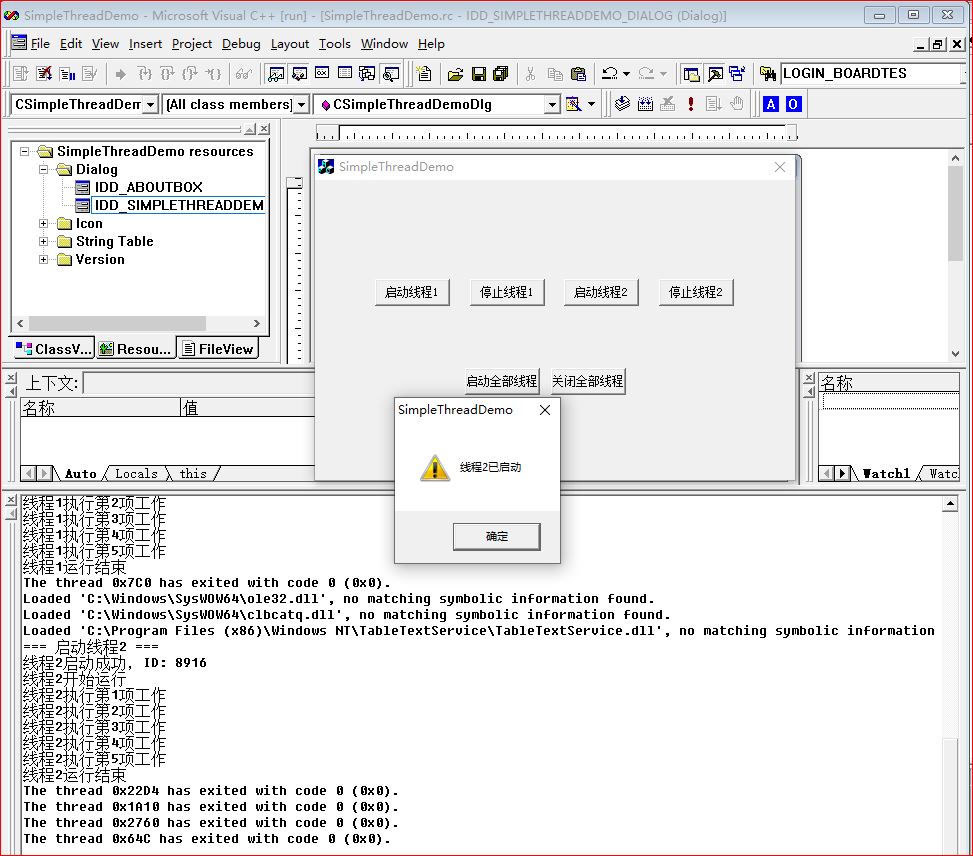Viewport: 973px width, 856px height.
Task: Toggle the Output pane icon
Action: pyautogui.click(x=715, y=74)
